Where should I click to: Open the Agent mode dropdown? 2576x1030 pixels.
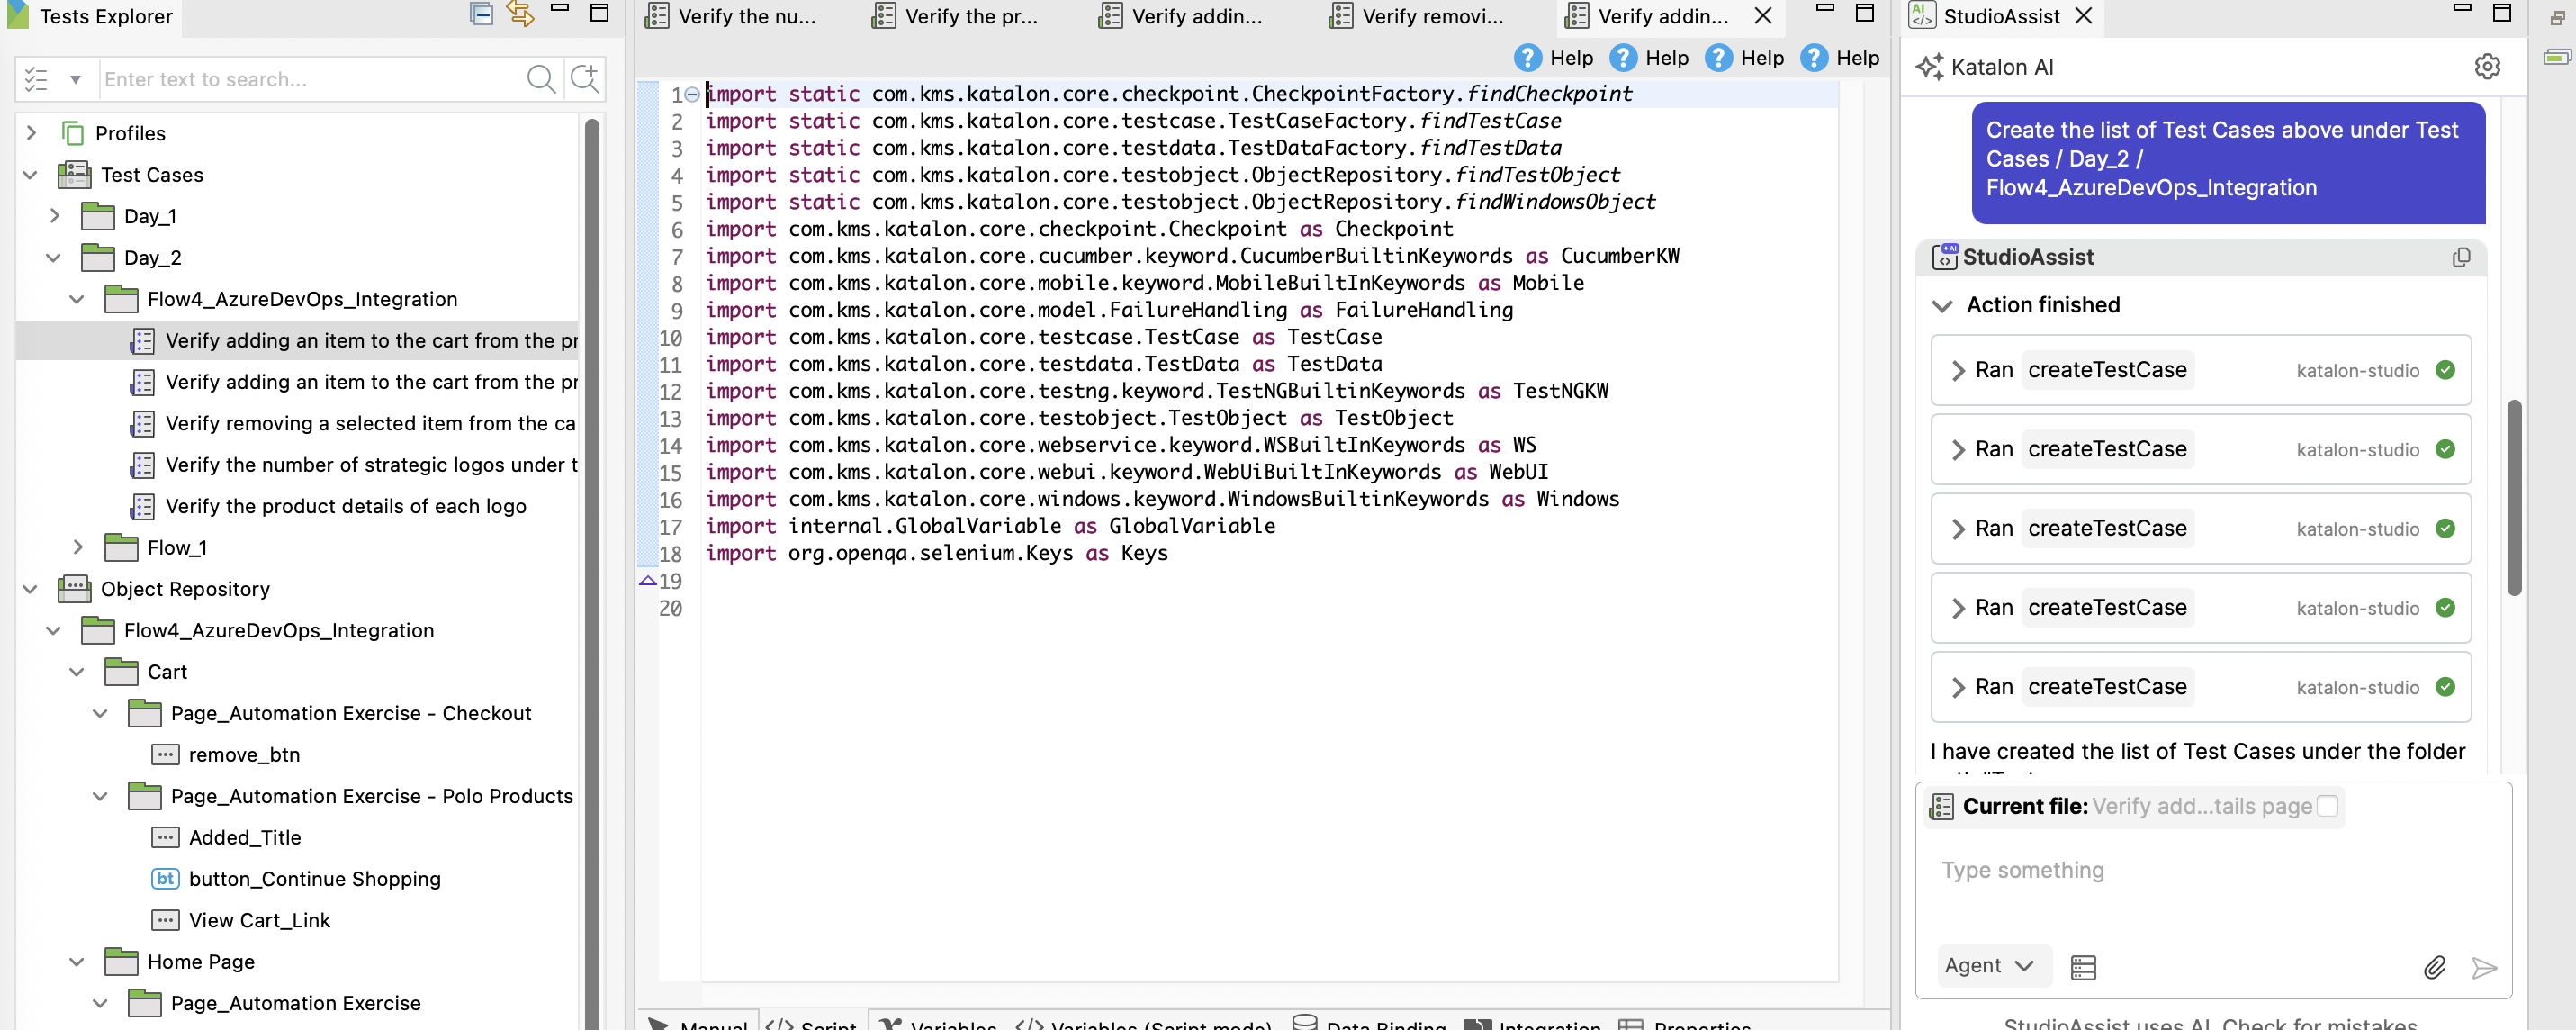coord(1993,965)
